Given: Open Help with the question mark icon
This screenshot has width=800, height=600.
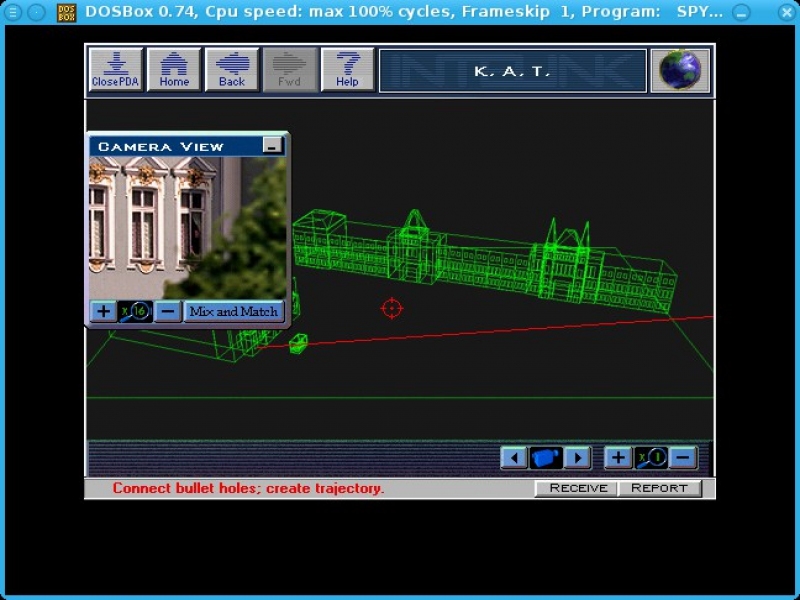Looking at the screenshot, I should pyautogui.click(x=347, y=69).
